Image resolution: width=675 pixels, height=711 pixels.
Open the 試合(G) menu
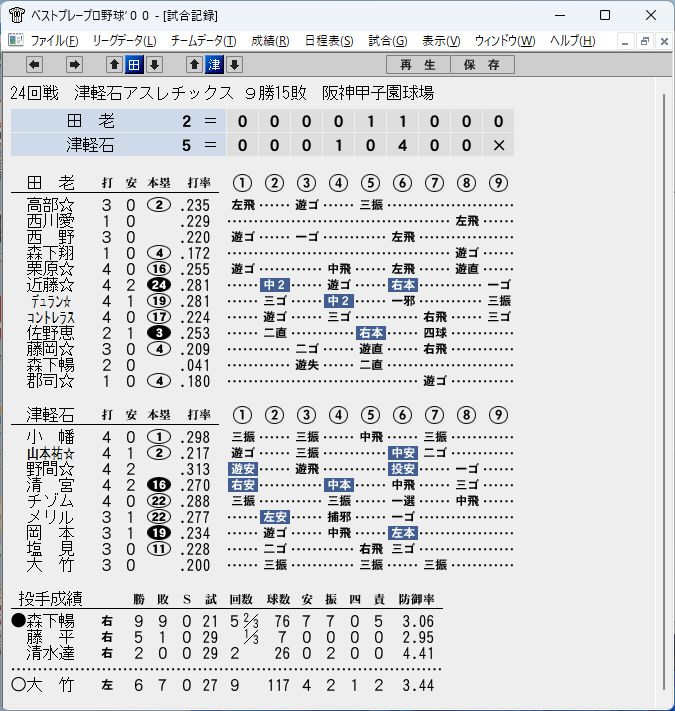(x=388, y=41)
